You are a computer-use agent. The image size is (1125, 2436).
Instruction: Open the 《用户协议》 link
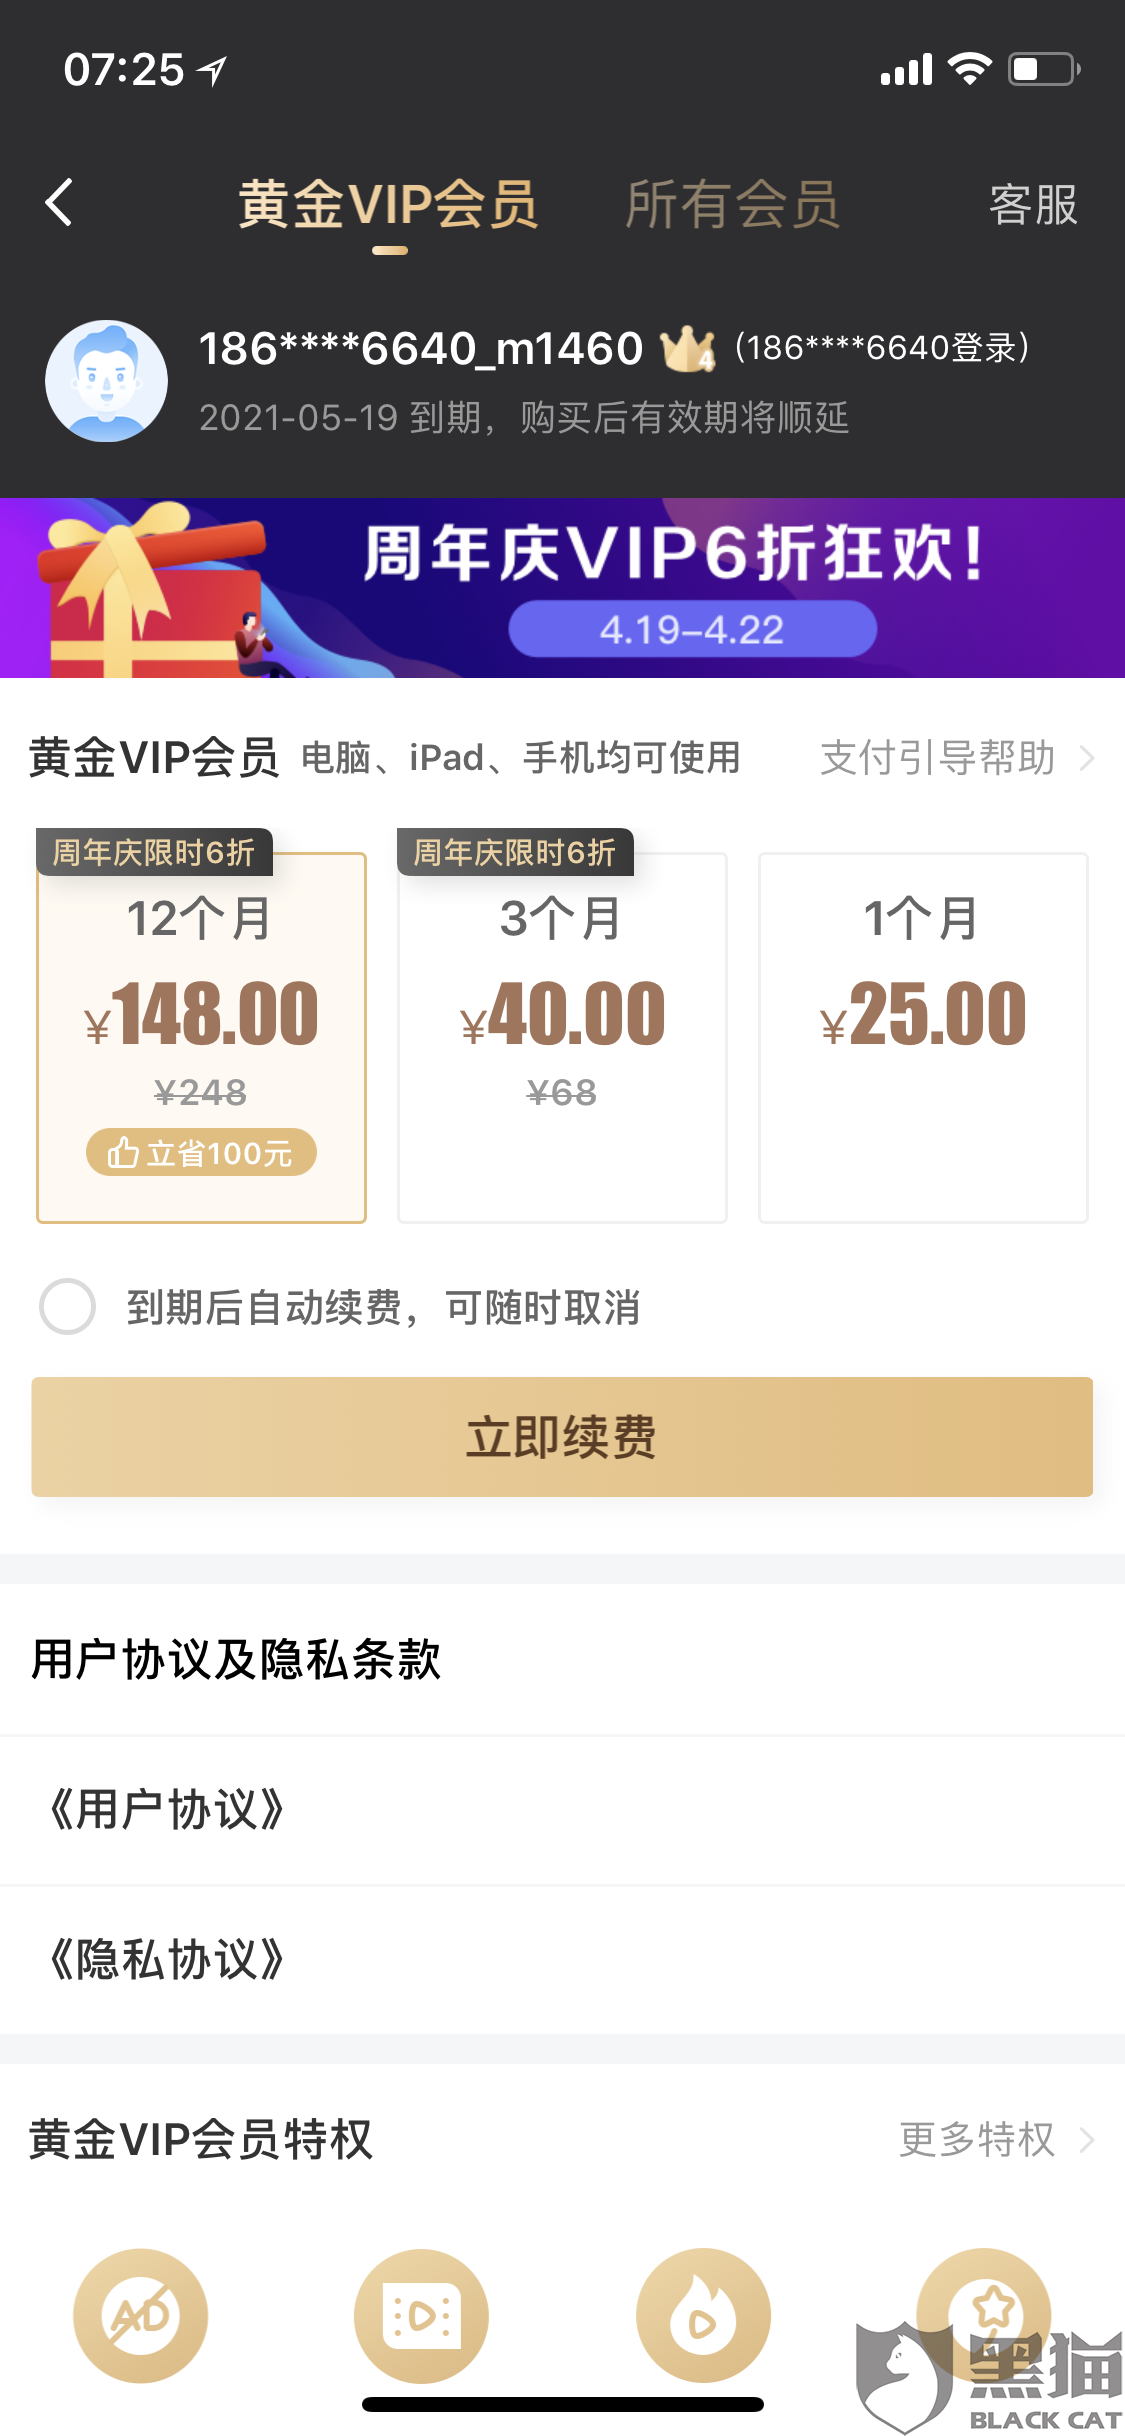click(x=168, y=1810)
